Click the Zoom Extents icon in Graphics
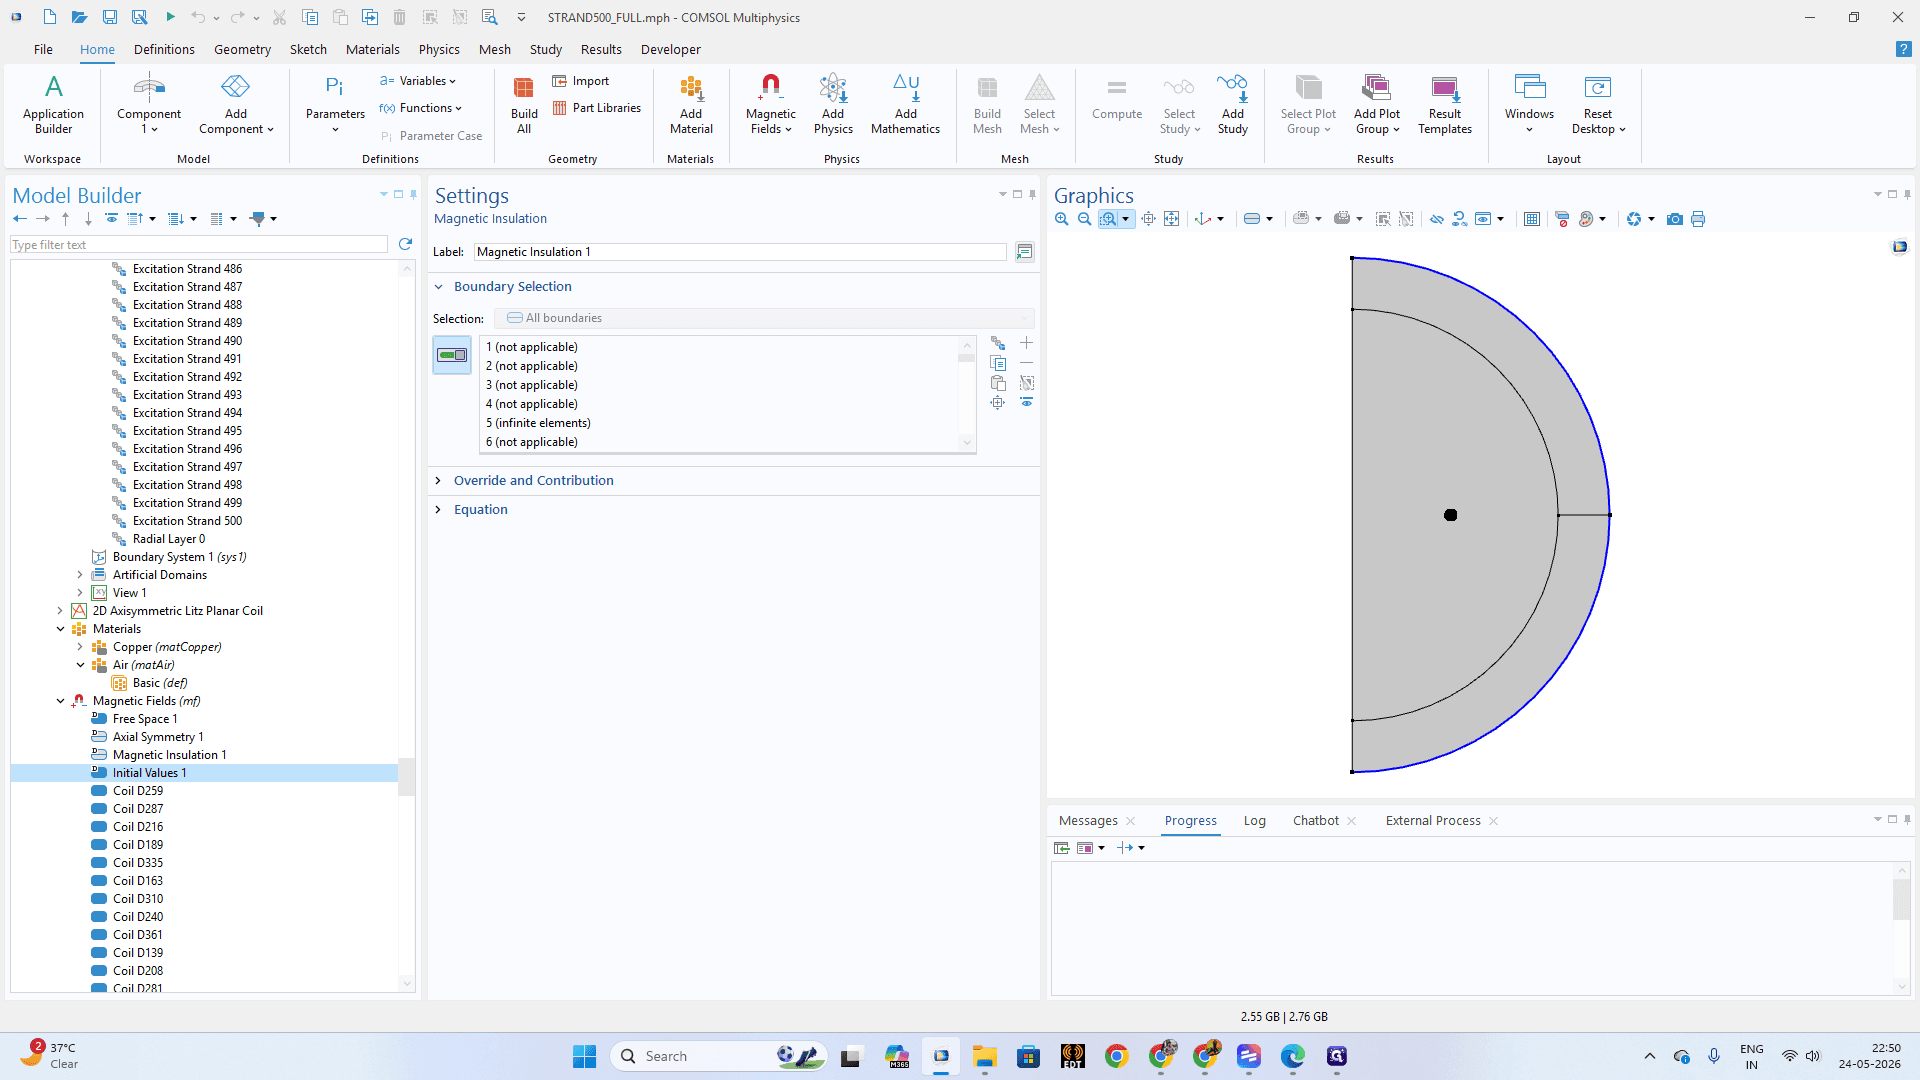Screen dimensions: 1920x1080 point(1172,219)
